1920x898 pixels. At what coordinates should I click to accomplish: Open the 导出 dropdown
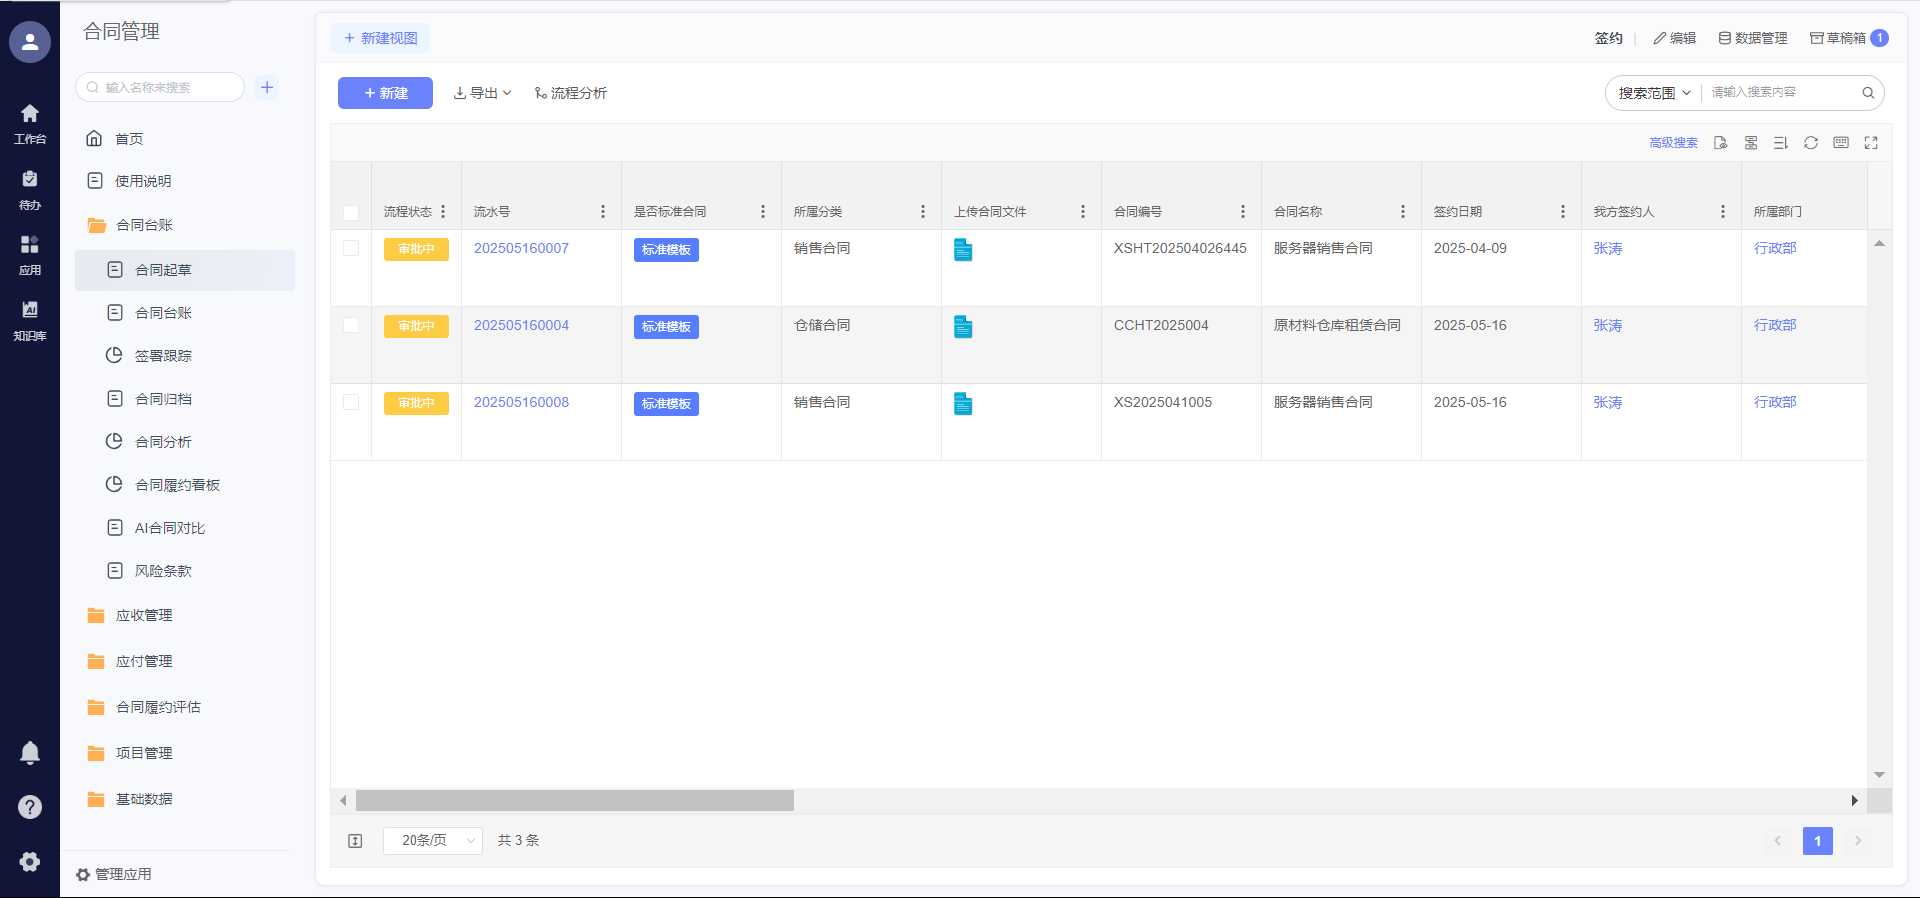(x=482, y=93)
